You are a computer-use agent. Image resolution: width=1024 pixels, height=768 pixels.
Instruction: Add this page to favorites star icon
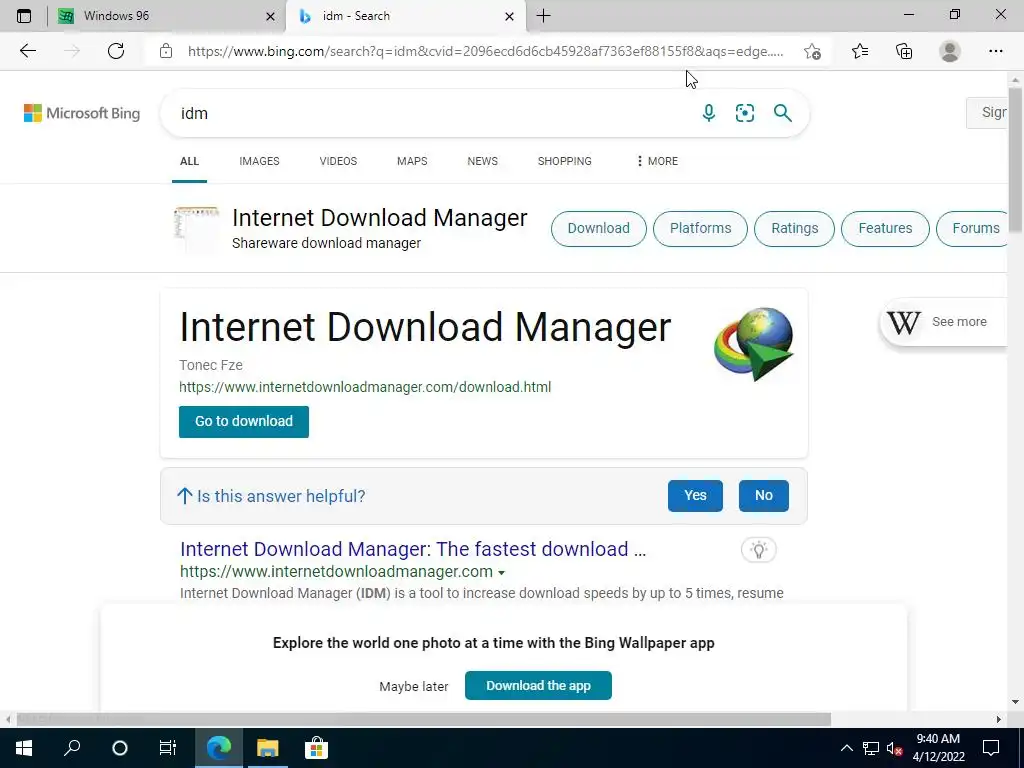pyautogui.click(x=812, y=52)
